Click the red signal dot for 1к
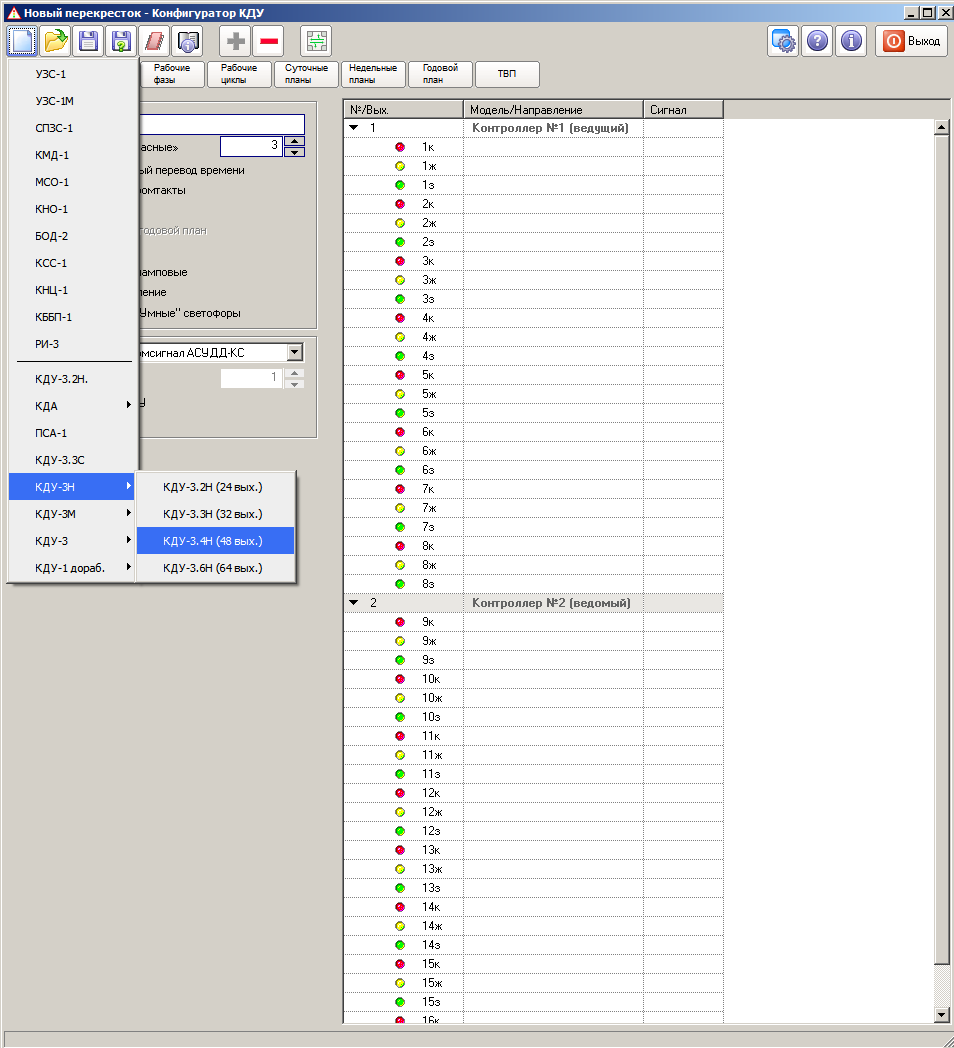 (400, 147)
